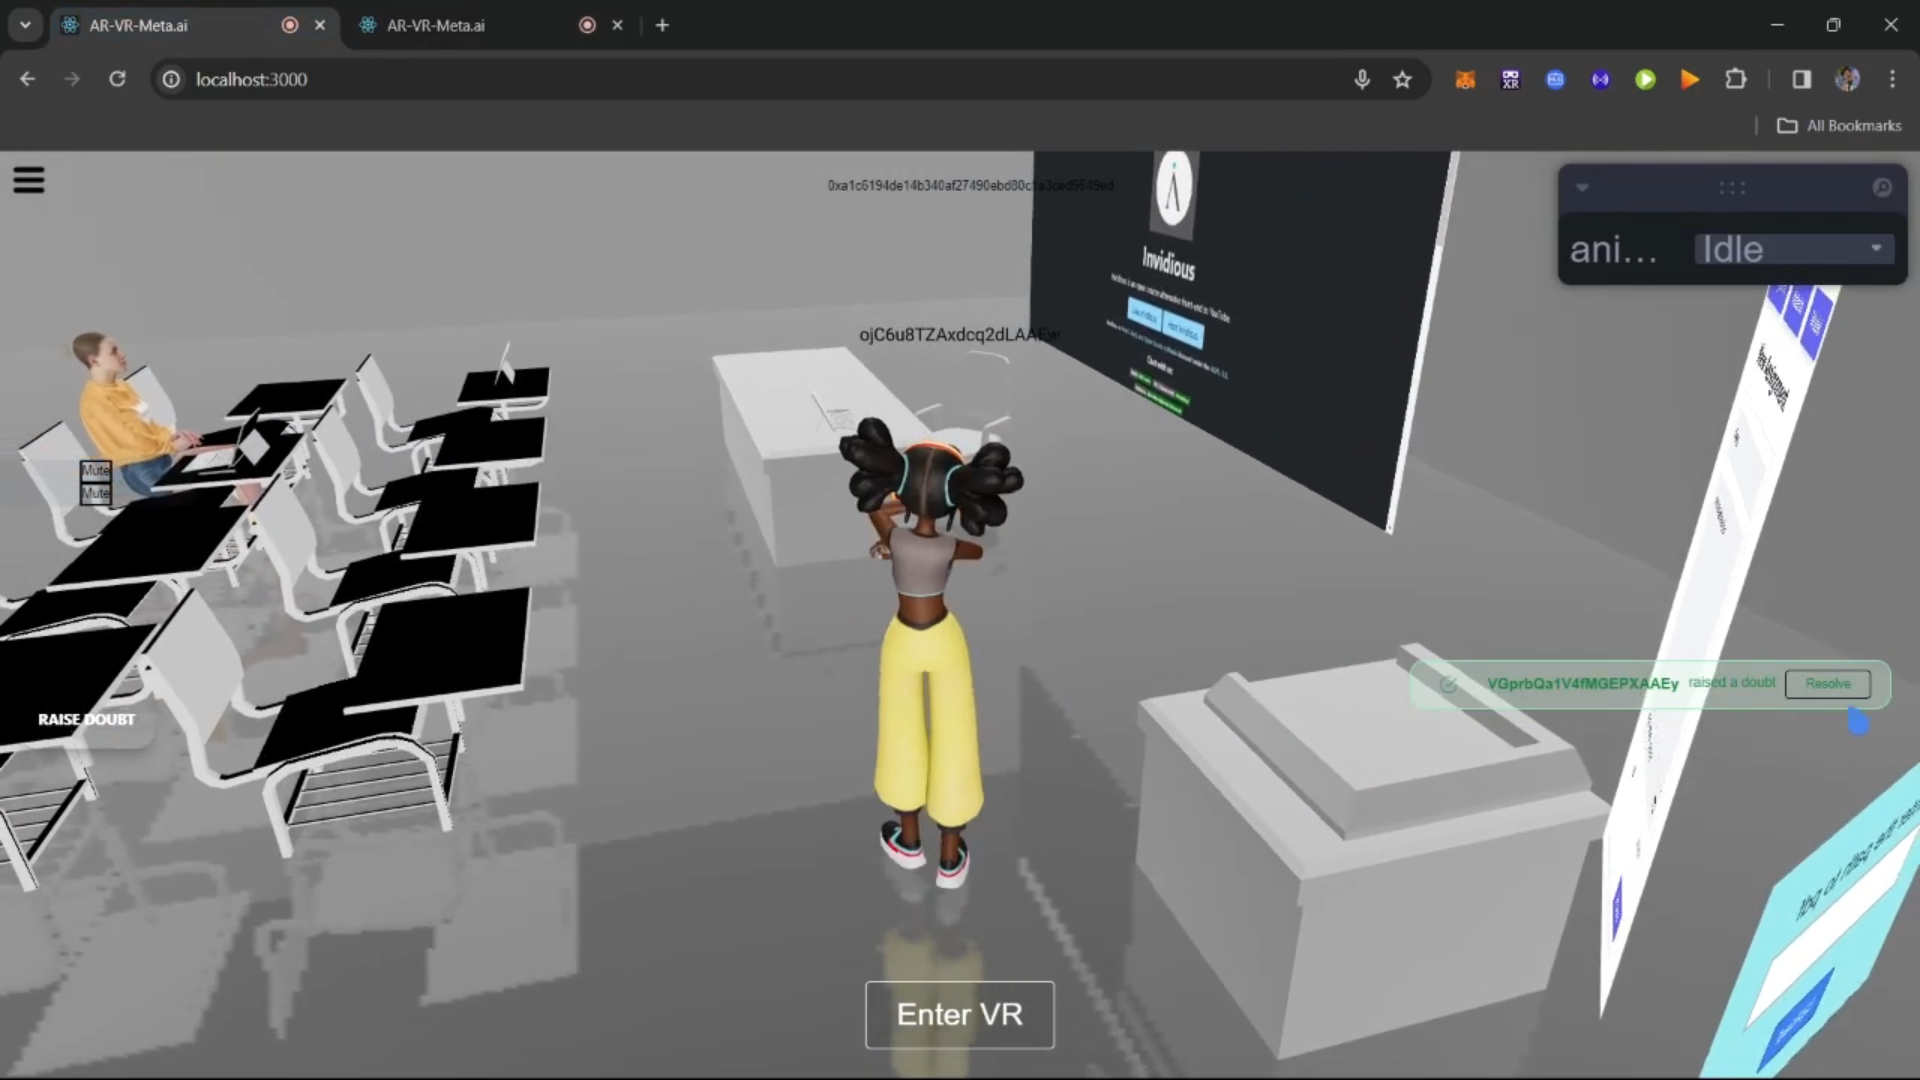Toggle voice search microphone in address bar
The image size is (1920, 1080).
click(1361, 80)
